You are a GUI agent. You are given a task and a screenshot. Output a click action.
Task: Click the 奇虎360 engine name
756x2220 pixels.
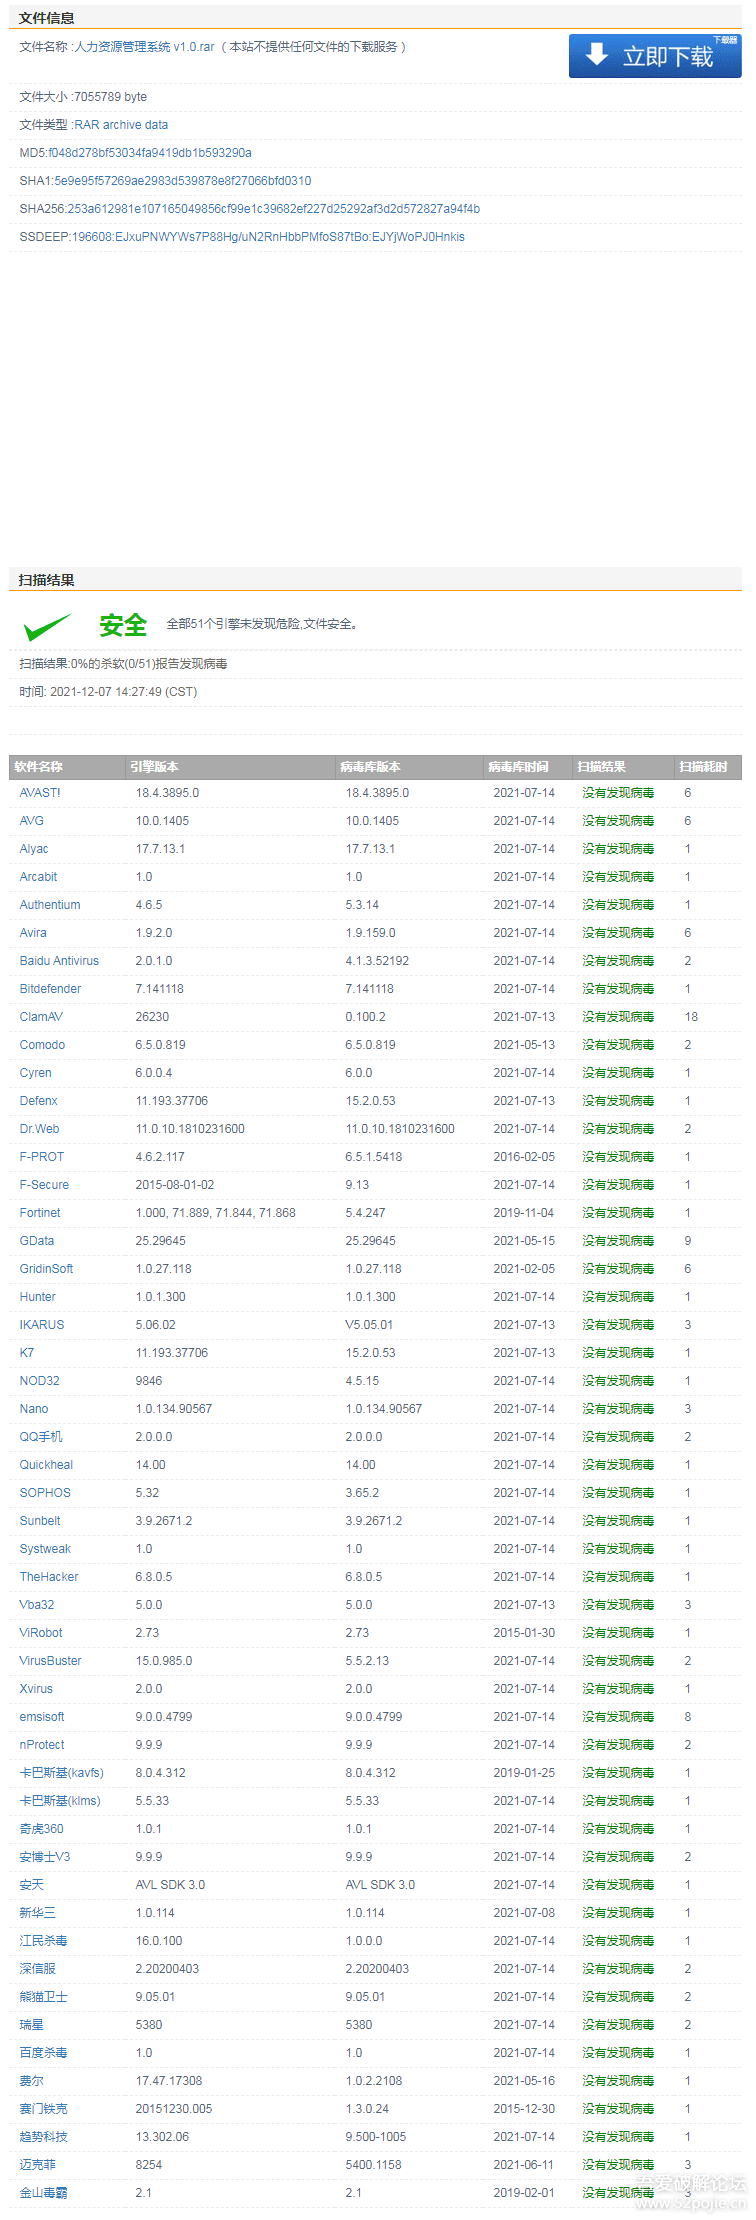(x=42, y=1829)
